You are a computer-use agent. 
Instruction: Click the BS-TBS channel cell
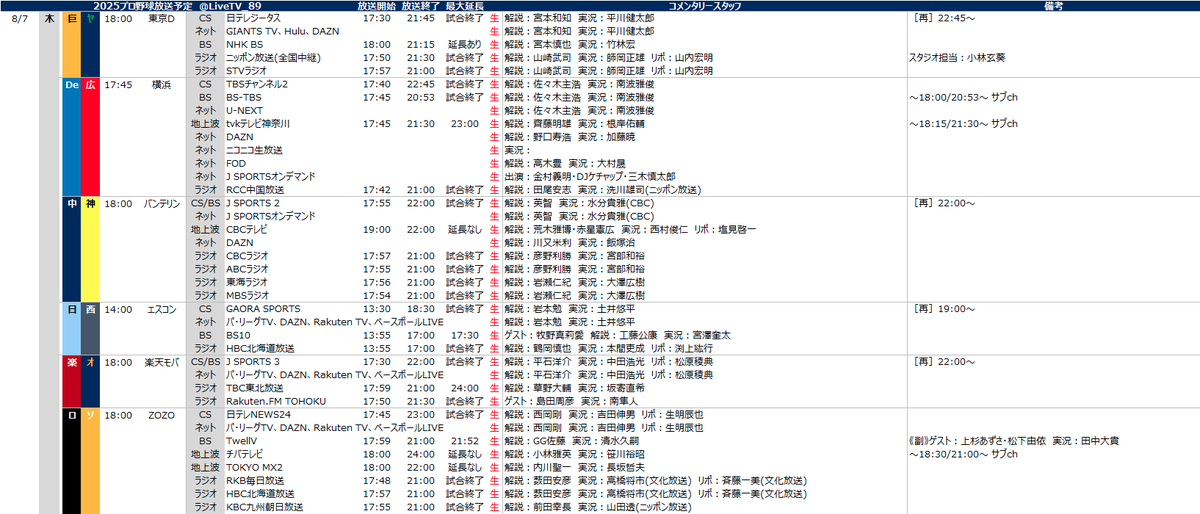tap(243, 97)
